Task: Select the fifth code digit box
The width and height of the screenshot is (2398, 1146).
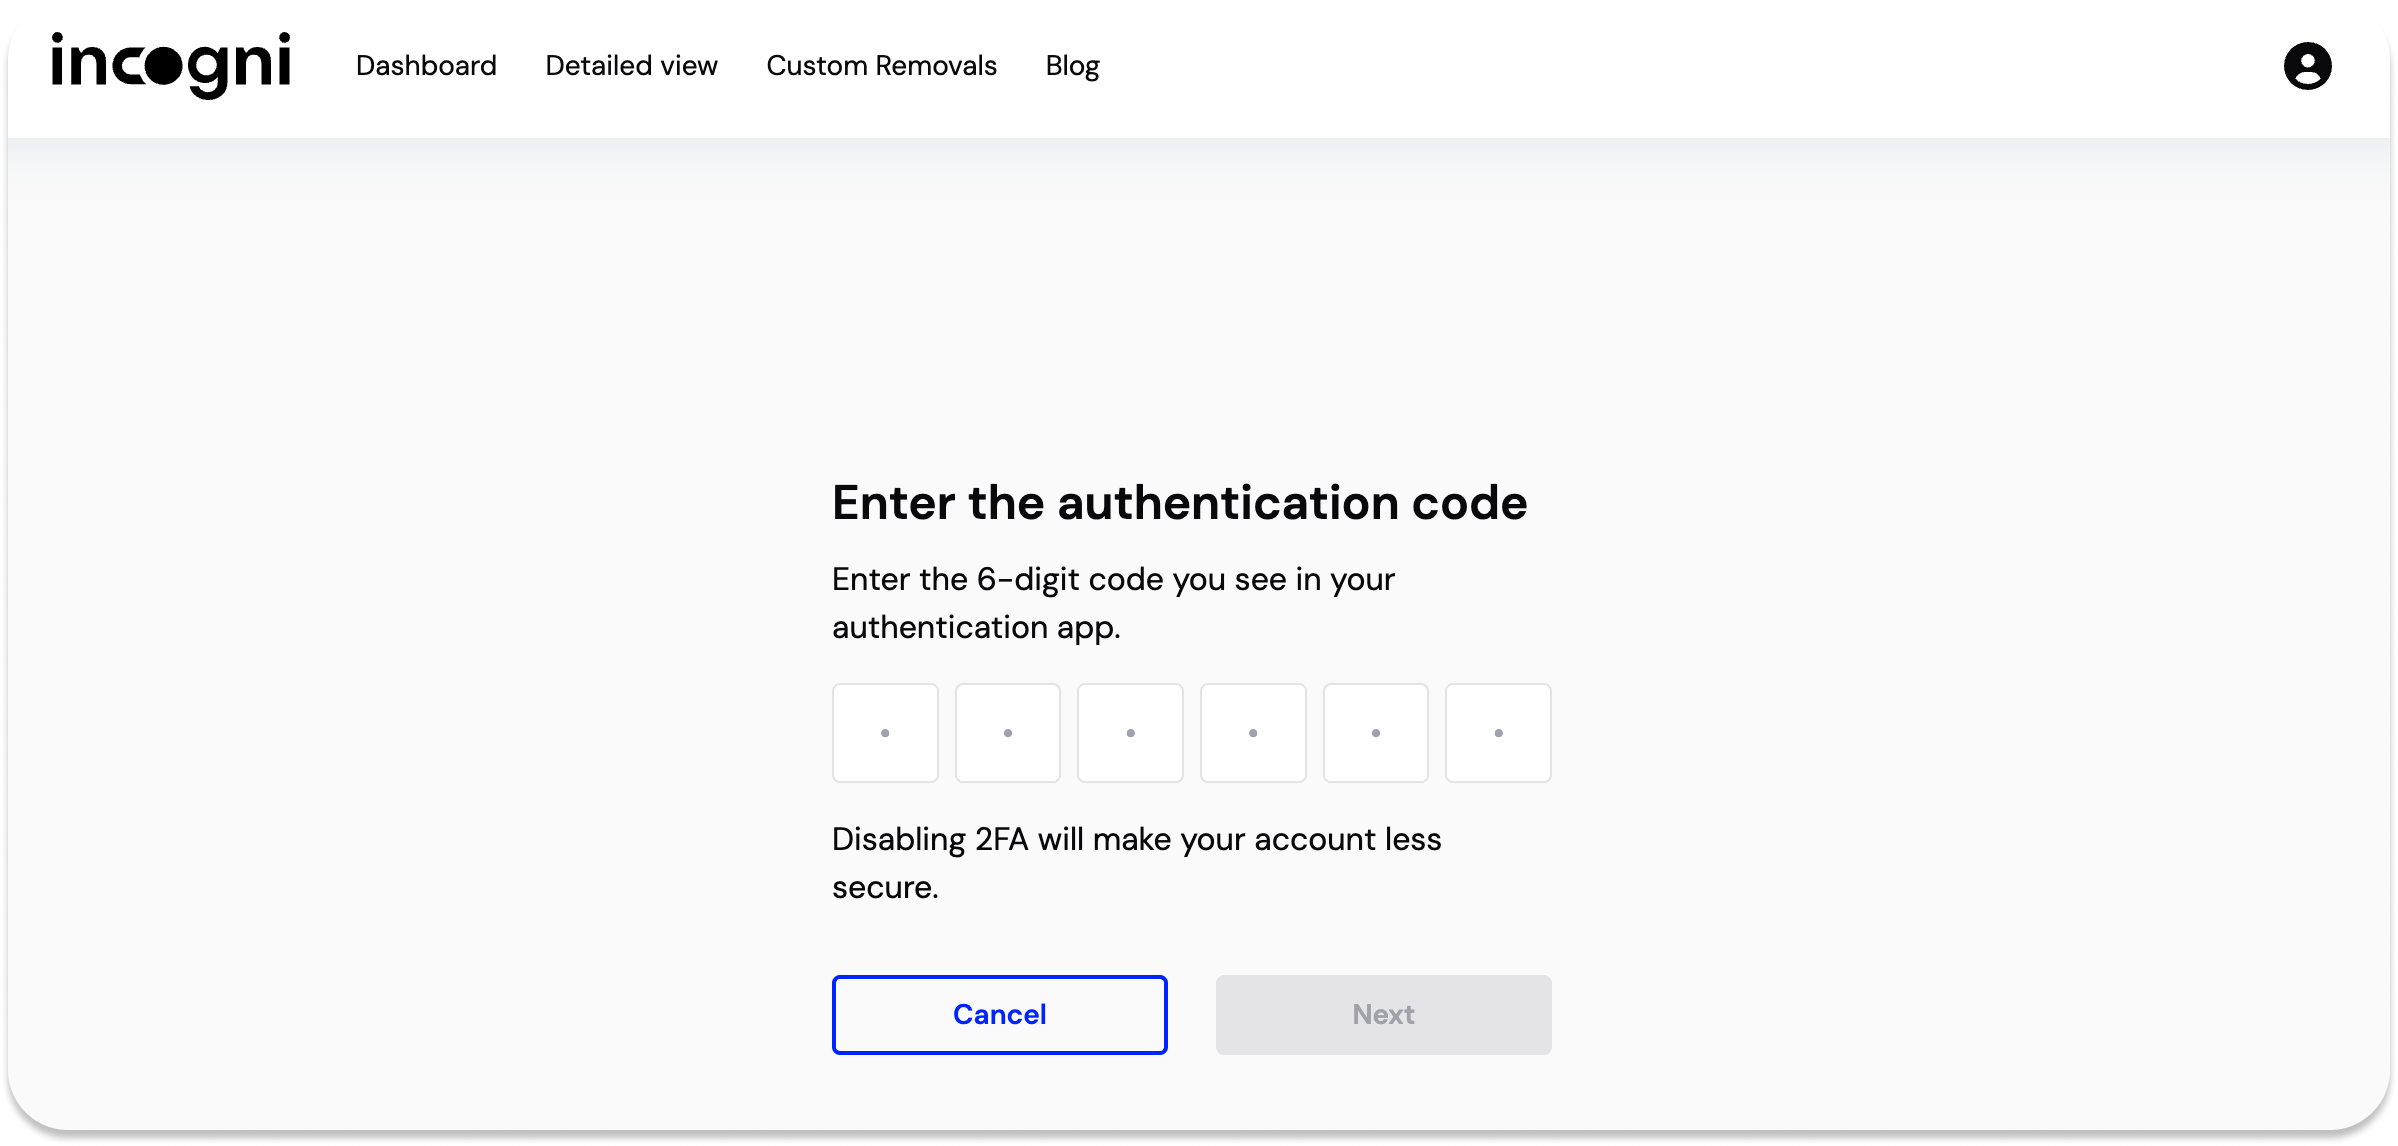Action: tap(1376, 733)
